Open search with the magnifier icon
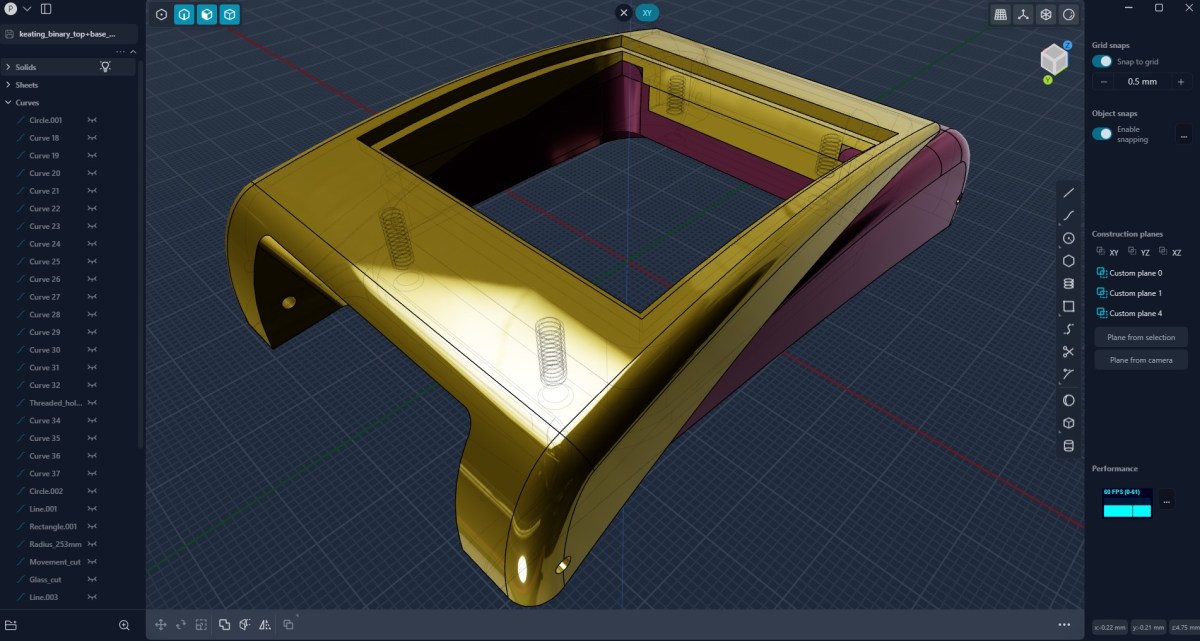The image size is (1200, 641). tap(124, 625)
